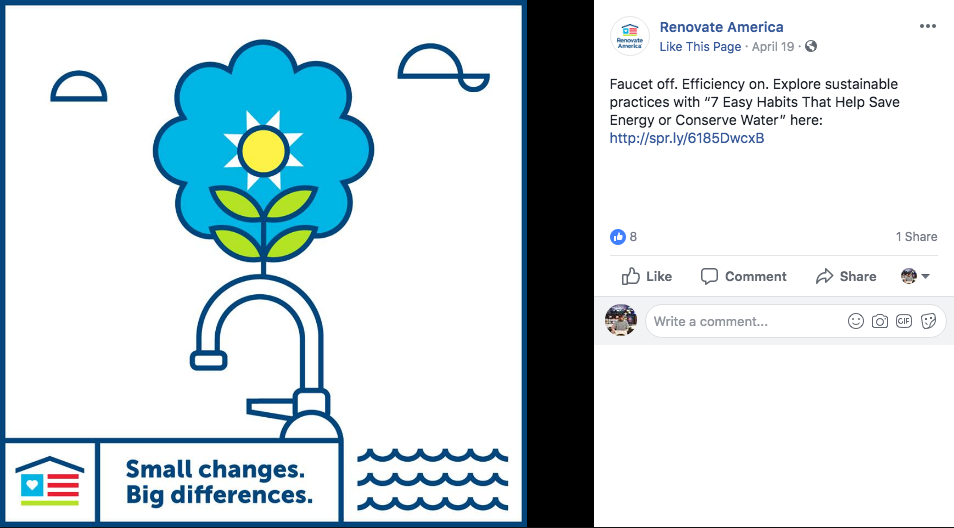Insert an emoji in the comment

click(x=855, y=321)
